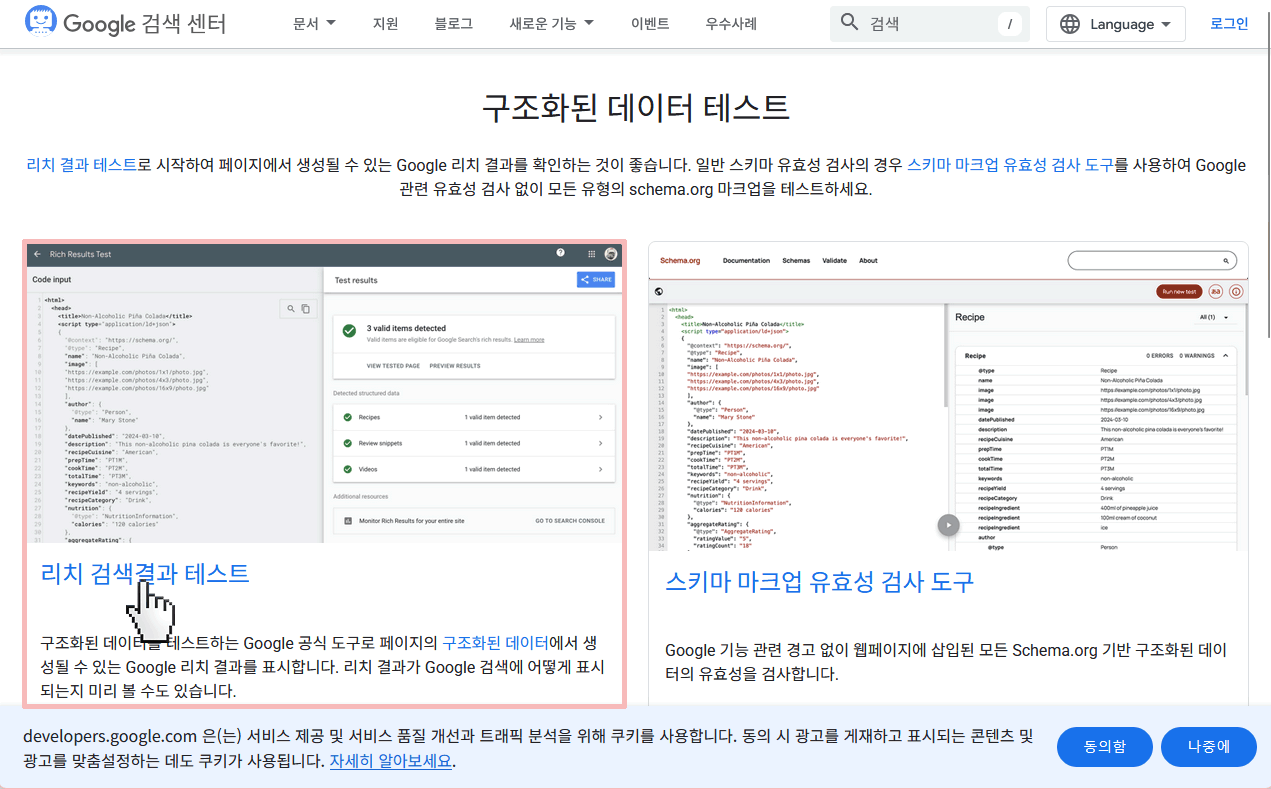1271x789 pixels.
Task: Open the Language dropdown
Action: click(x=1116, y=24)
